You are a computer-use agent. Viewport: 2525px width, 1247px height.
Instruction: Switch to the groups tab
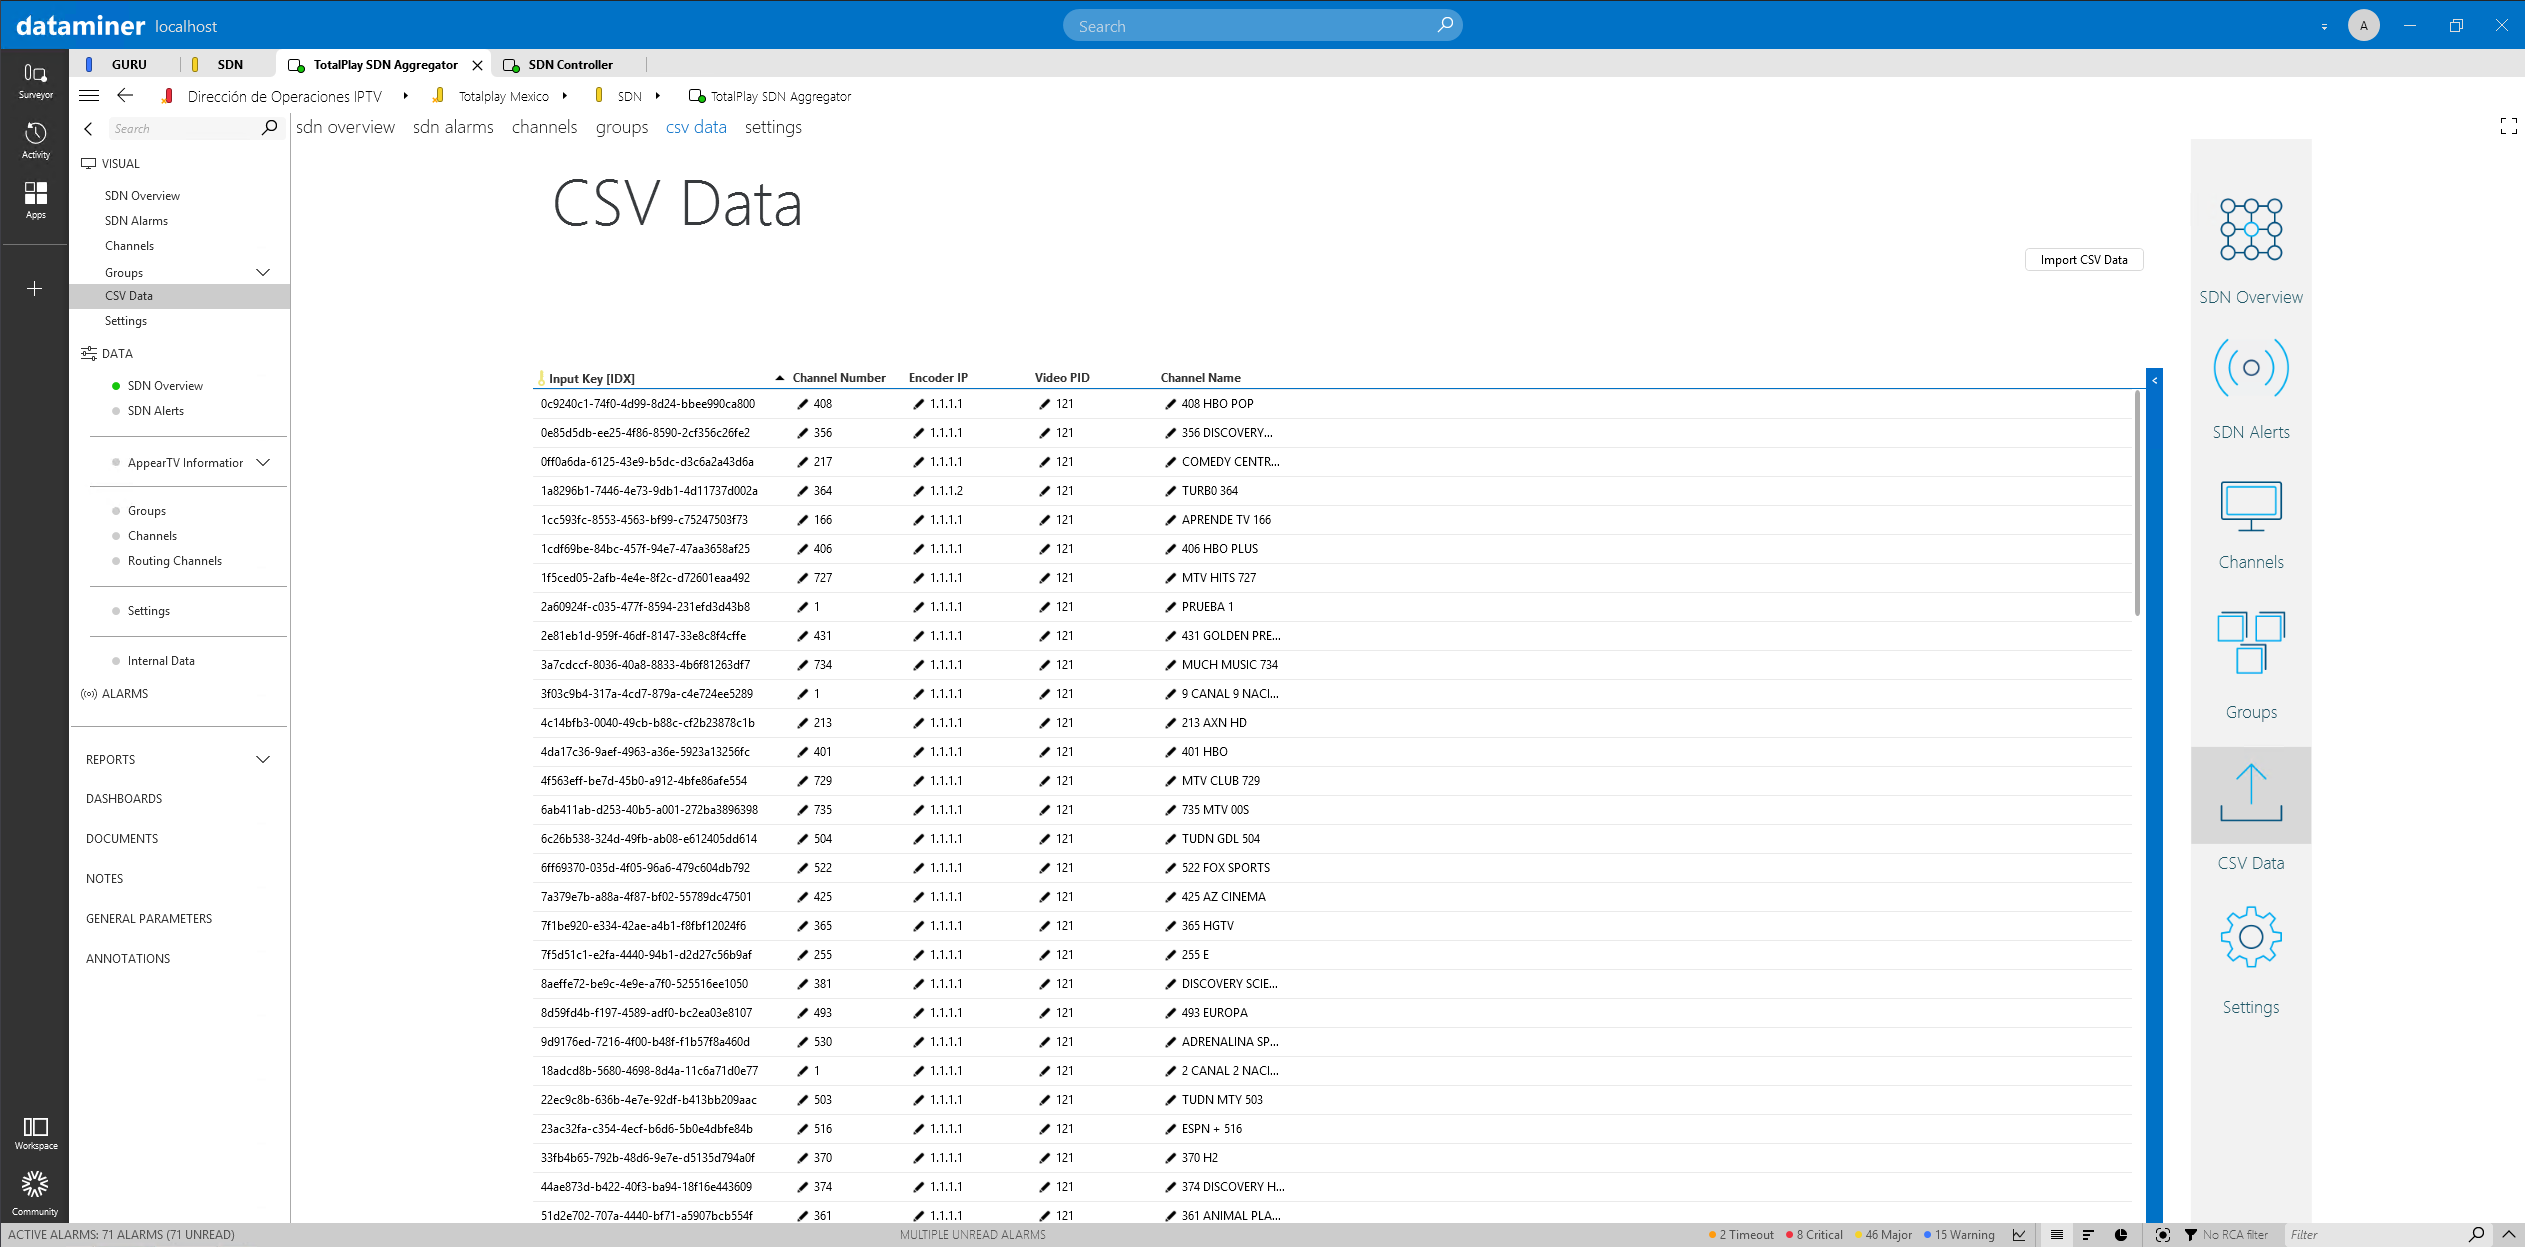pyautogui.click(x=622, y=127)
